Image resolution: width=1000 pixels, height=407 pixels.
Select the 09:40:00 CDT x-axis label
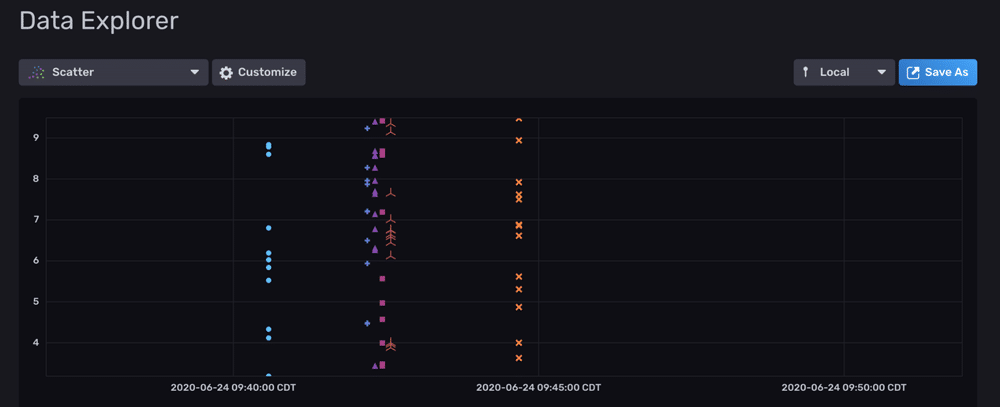(233, 387)
